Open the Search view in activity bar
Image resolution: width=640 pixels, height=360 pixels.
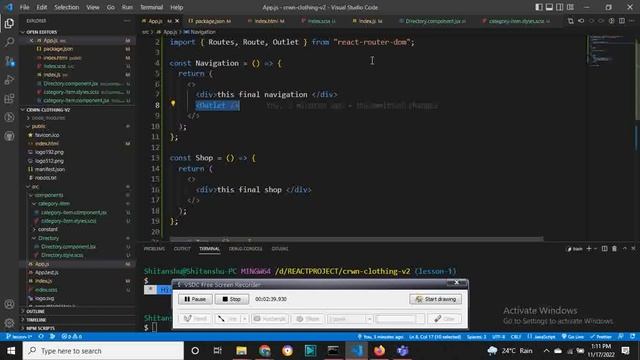[x=9, y=42]
